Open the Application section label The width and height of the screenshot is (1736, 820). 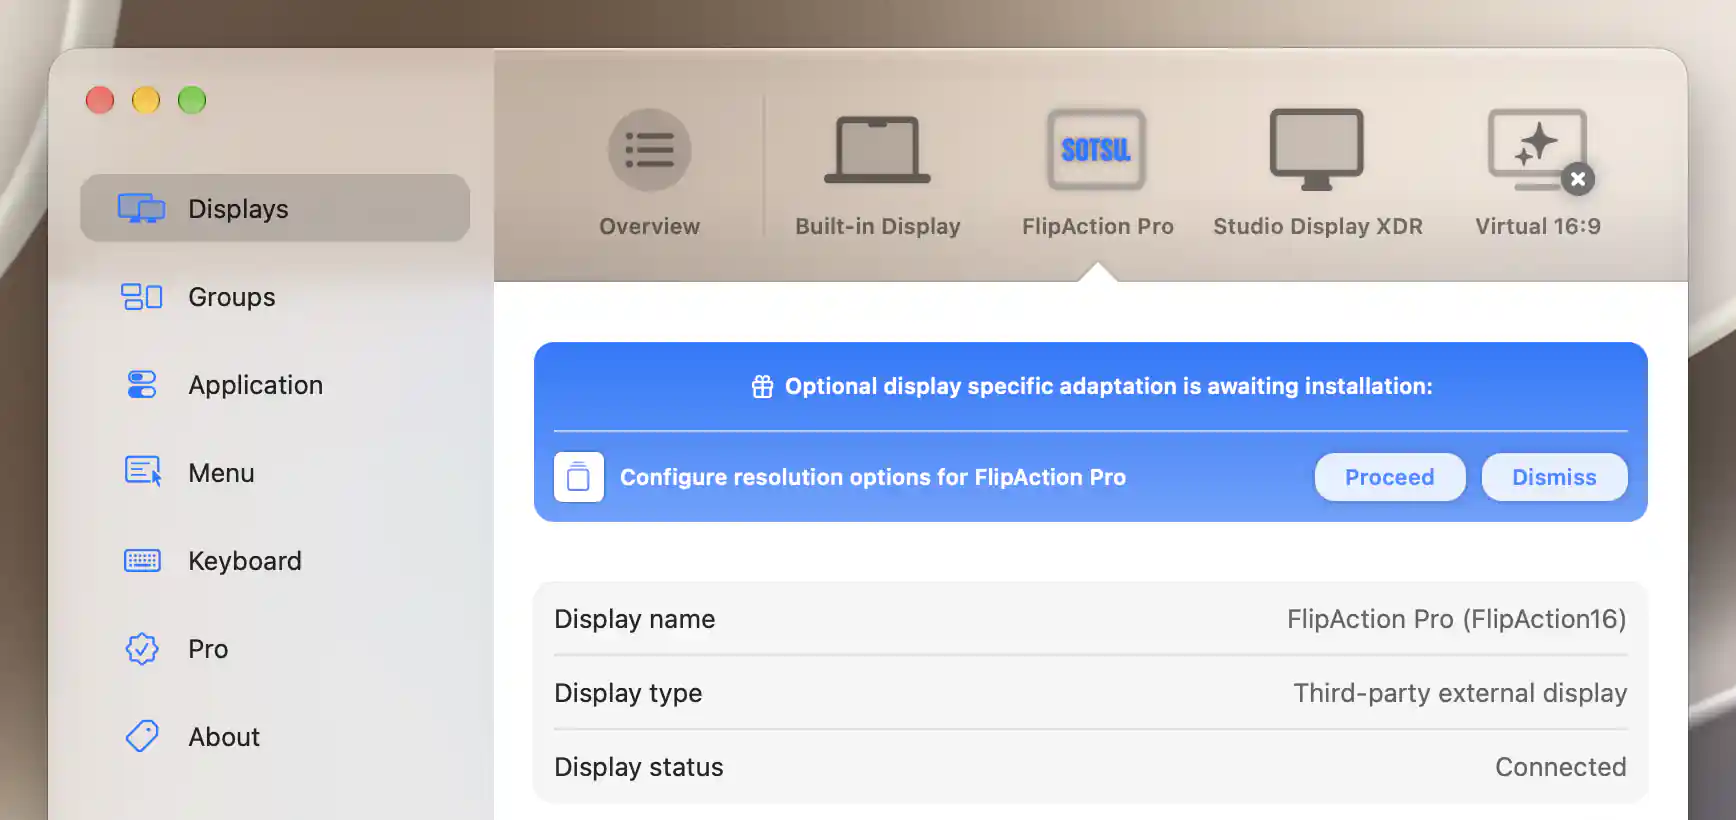click(256, 385)
